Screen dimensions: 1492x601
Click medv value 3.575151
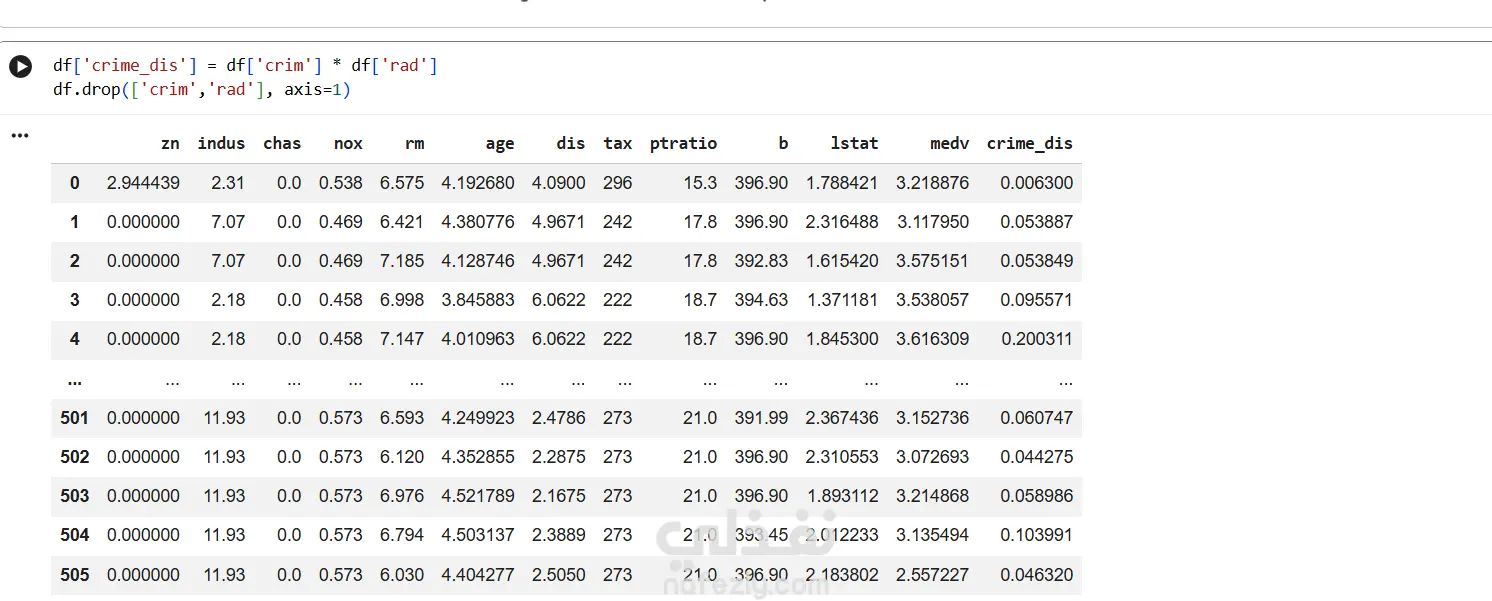tap(932, 261)
